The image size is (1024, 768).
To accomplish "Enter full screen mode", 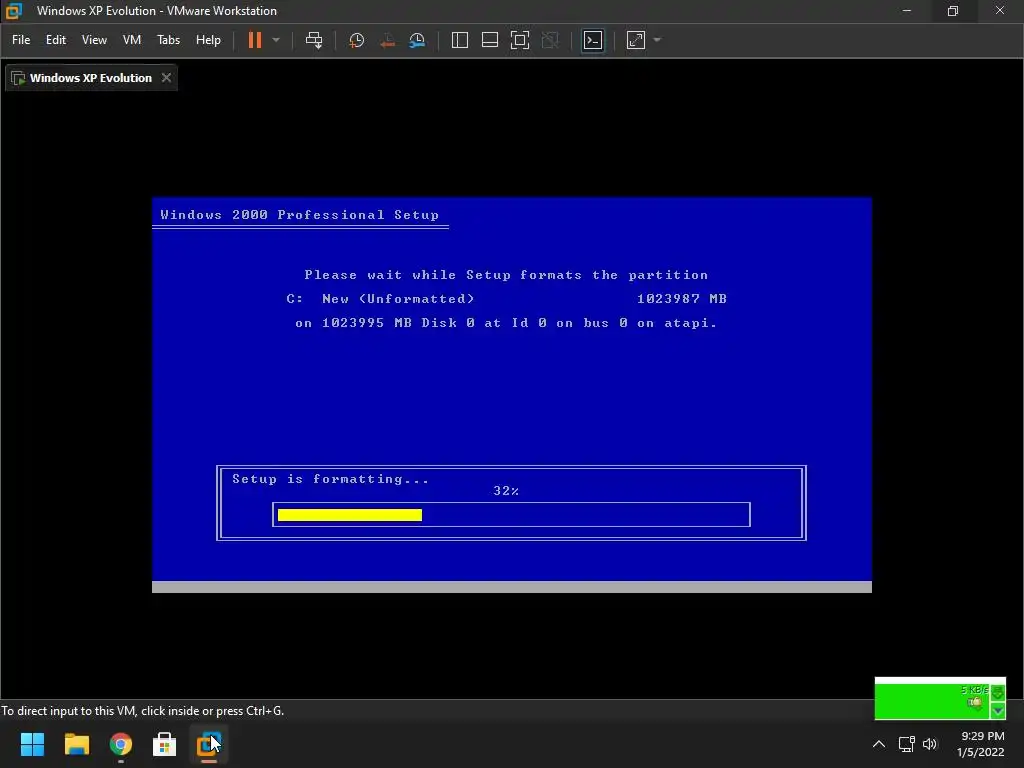I will coord(520,40).
